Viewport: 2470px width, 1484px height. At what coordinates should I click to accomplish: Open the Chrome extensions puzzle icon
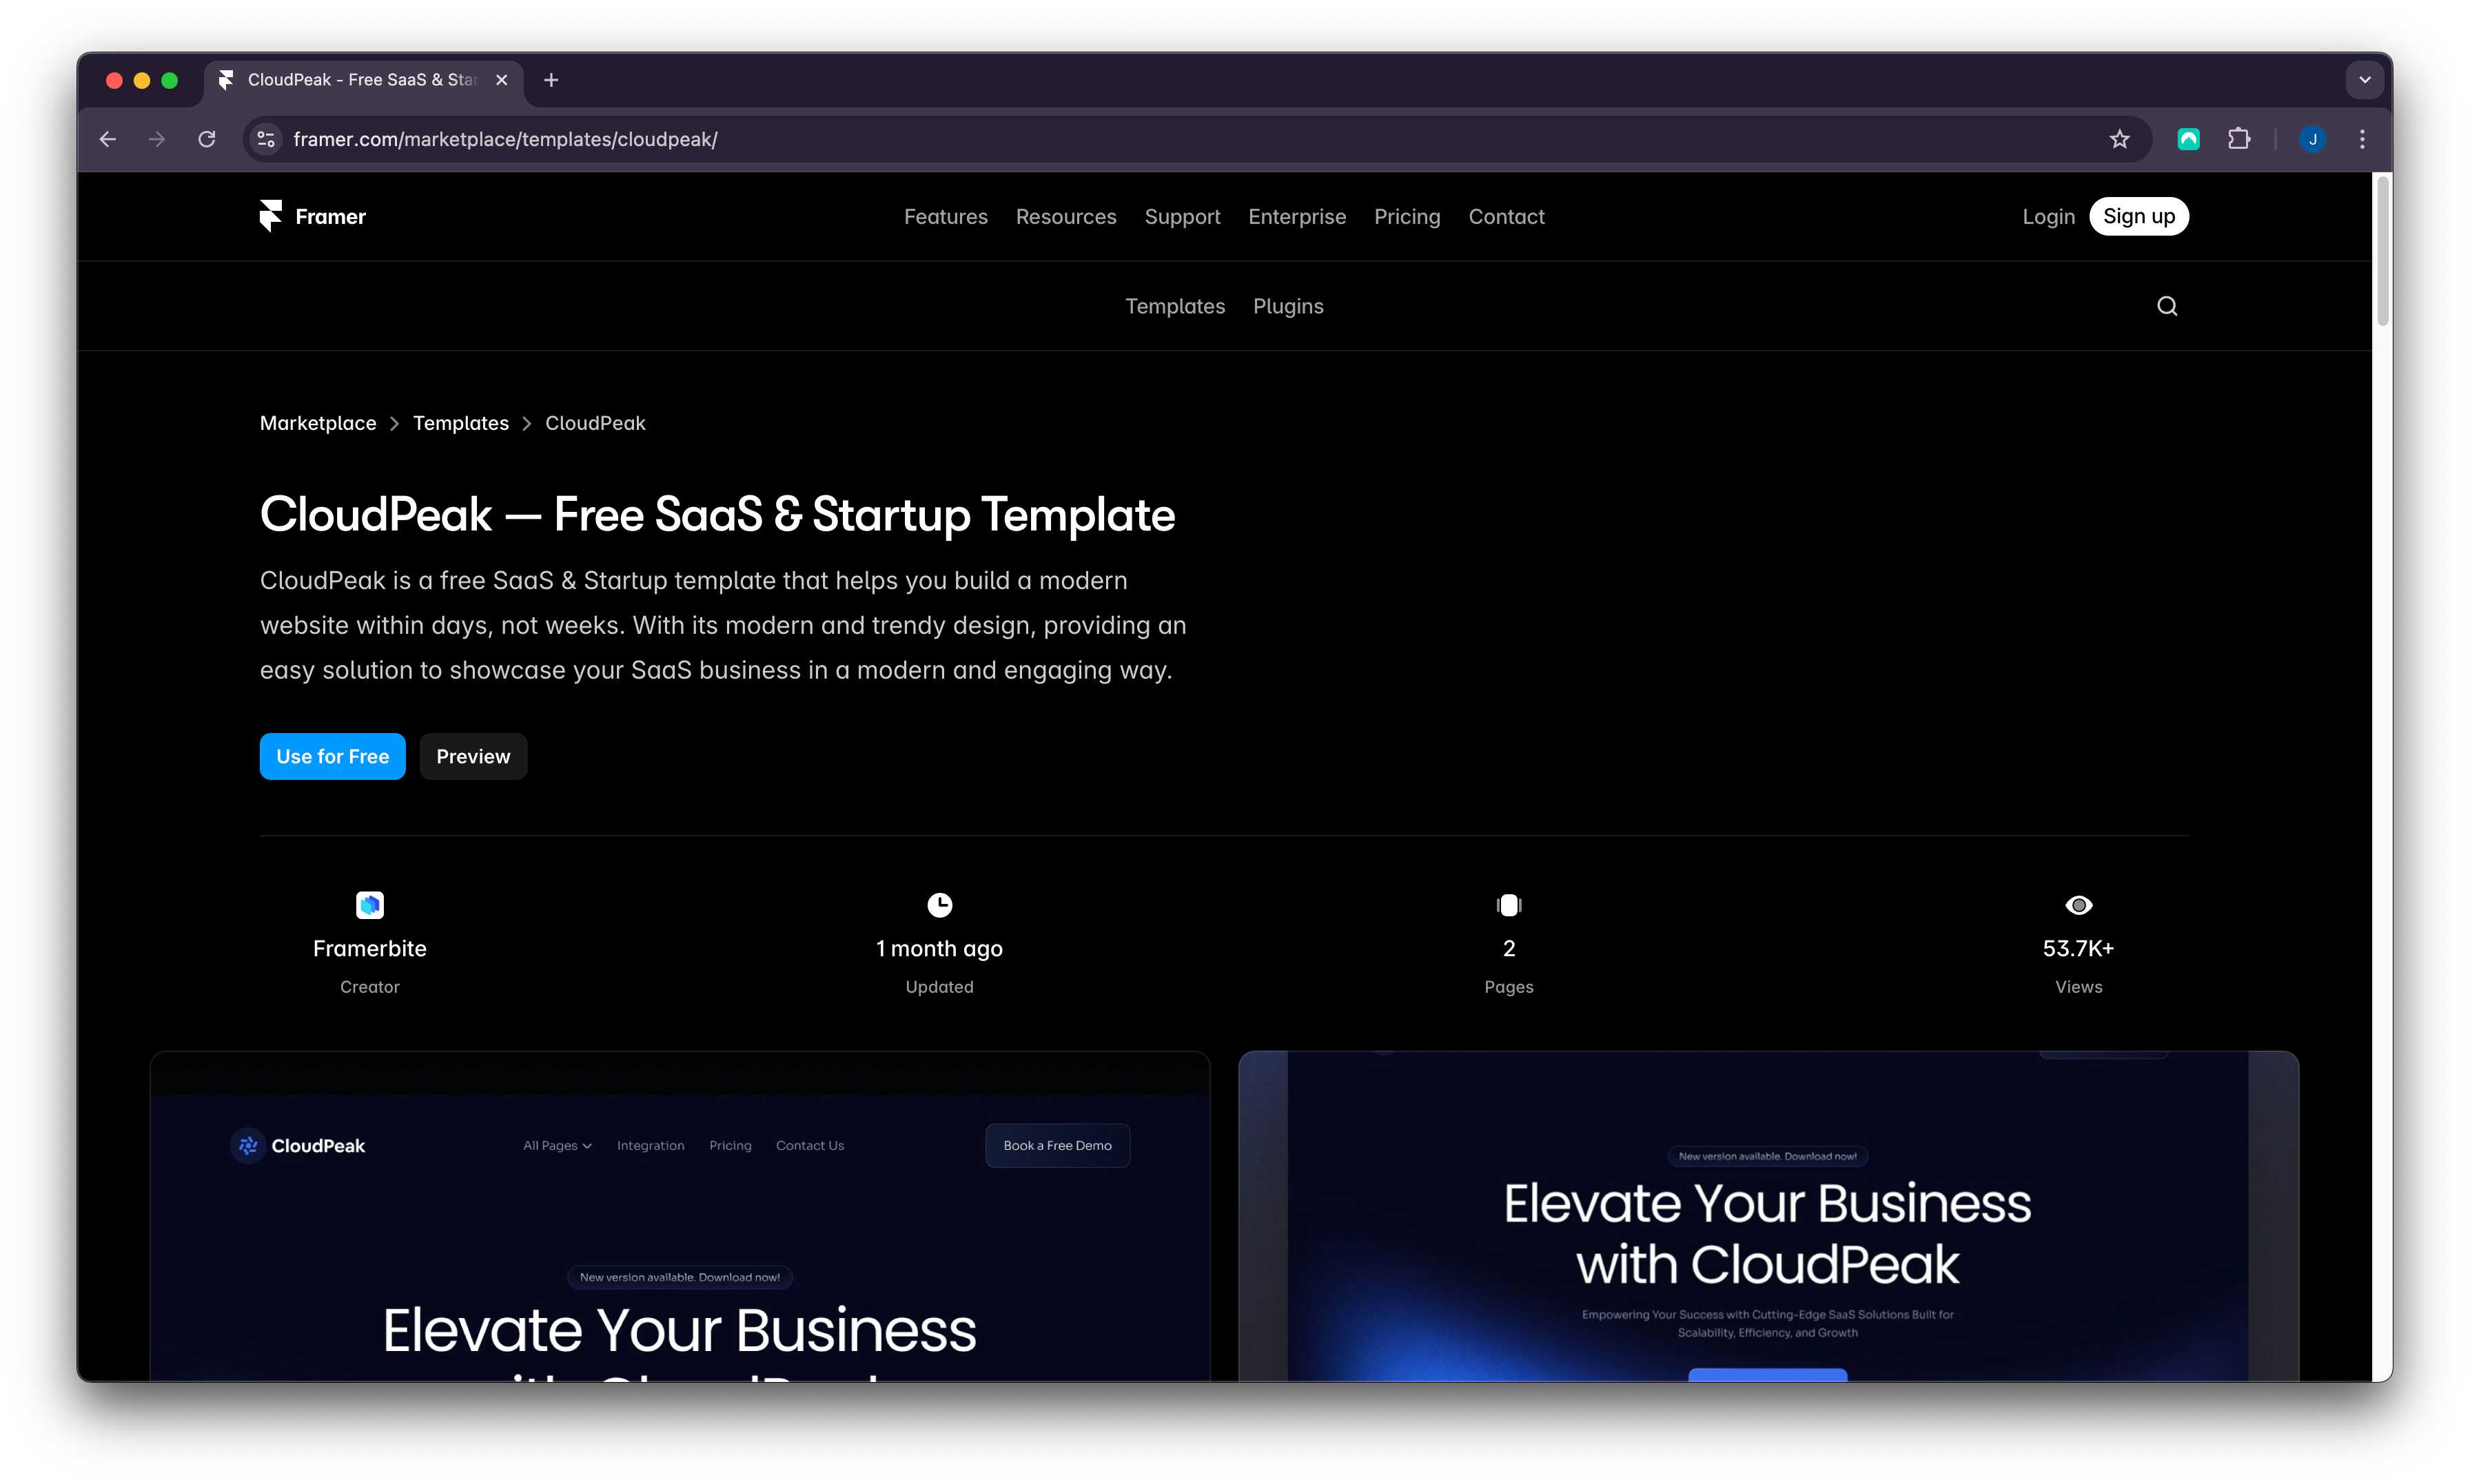point(2239,139)
